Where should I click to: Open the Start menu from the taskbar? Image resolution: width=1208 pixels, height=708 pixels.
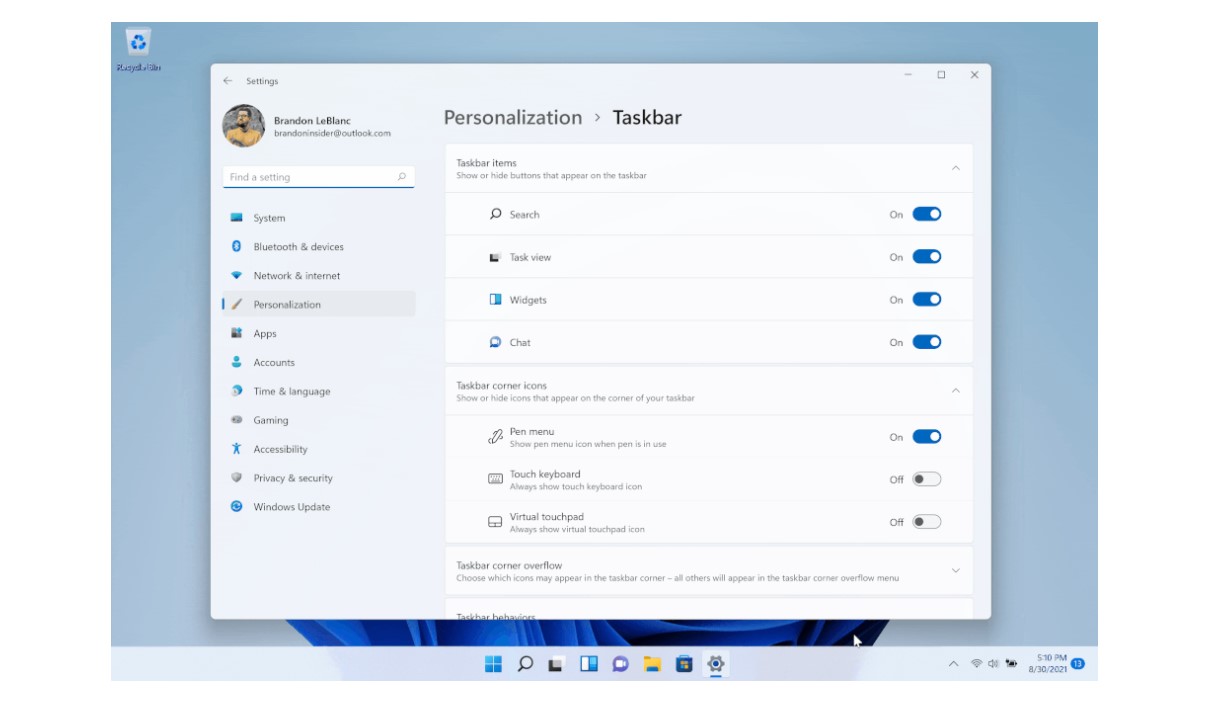click(x=493, y=664)
